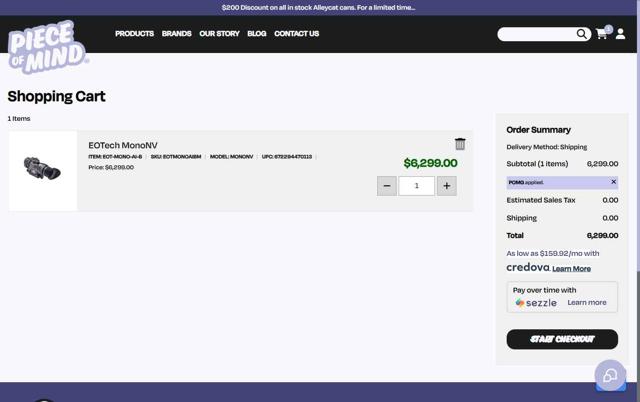
Task: Open the user account icon
Action: (620, 34)
